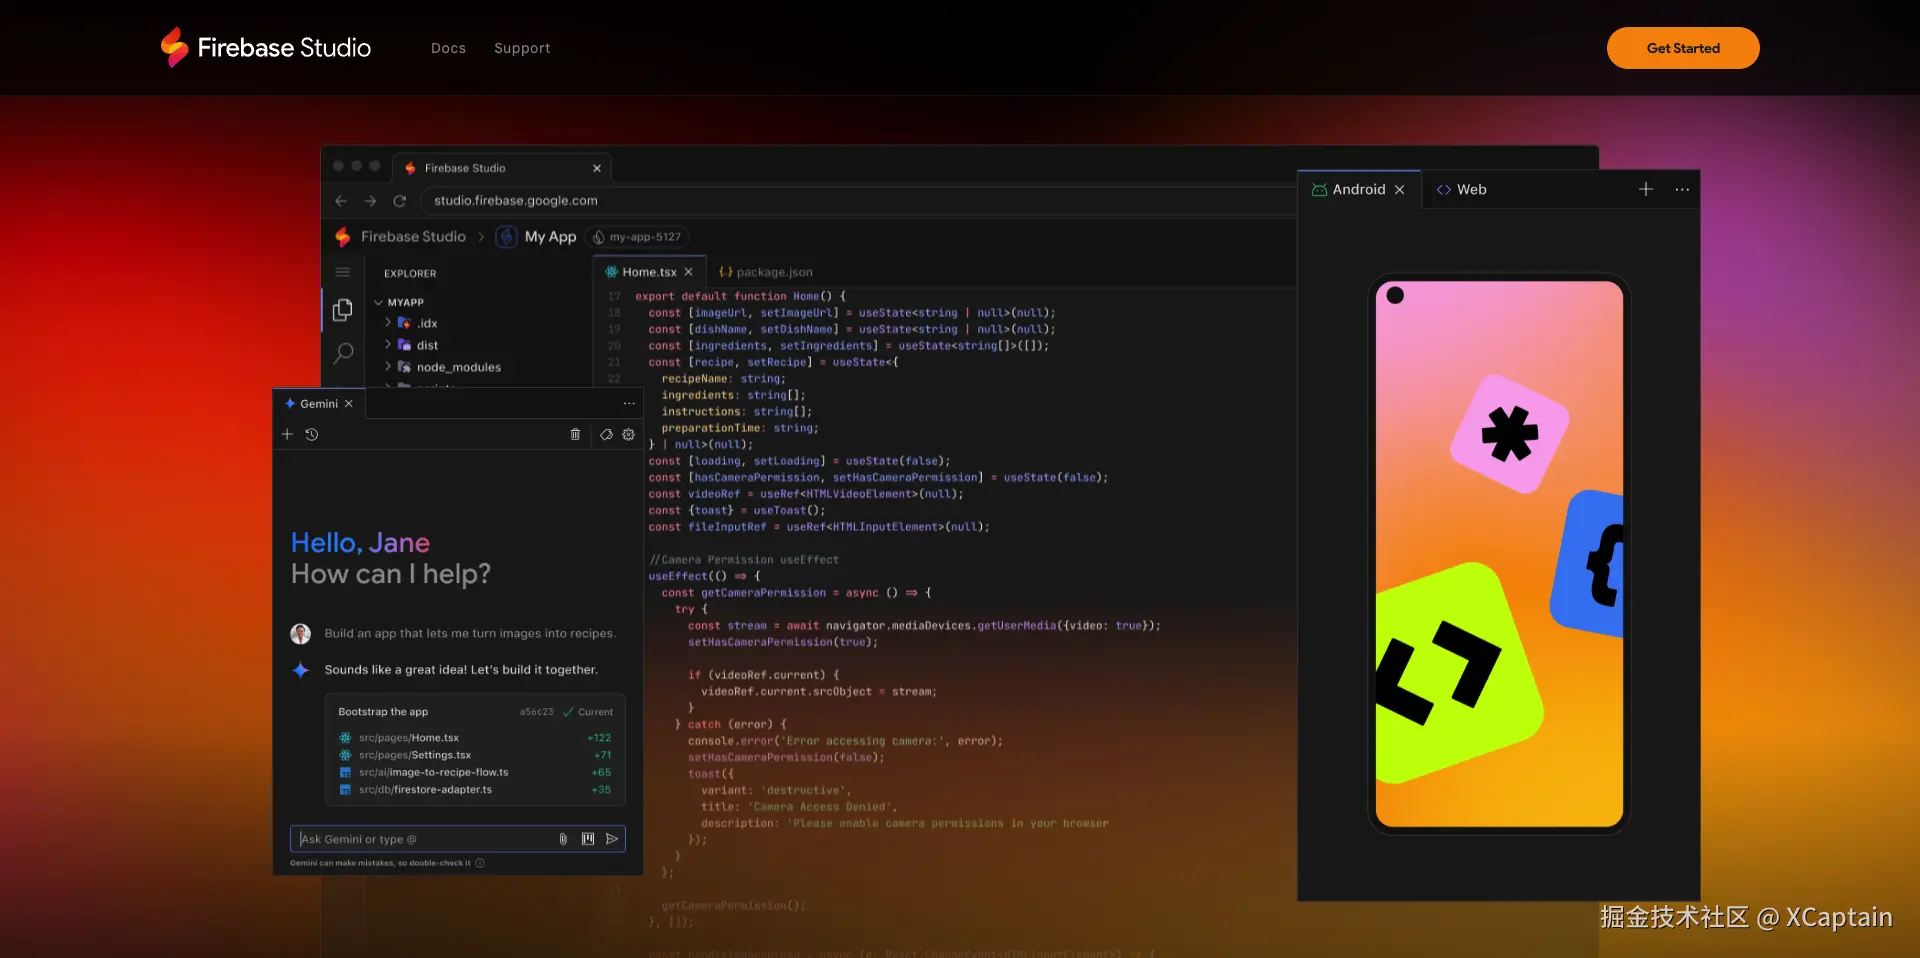
Task: Expand the .idx folder
Action: click(388, 323)
